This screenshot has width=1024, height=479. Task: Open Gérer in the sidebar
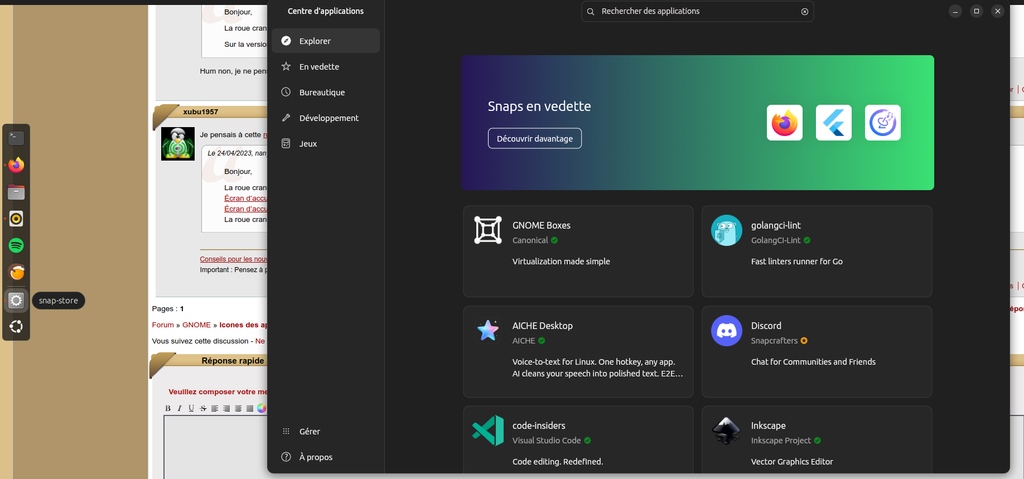click(325, 431)
